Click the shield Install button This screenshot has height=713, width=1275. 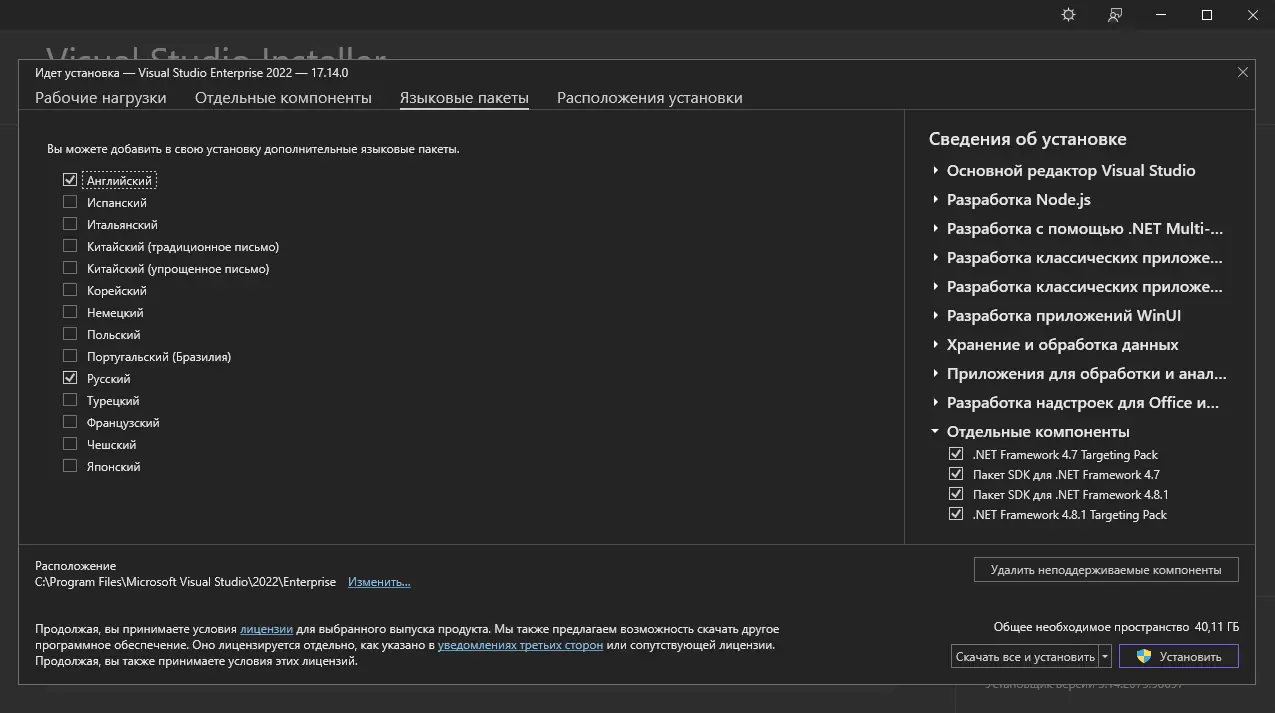1178,657
